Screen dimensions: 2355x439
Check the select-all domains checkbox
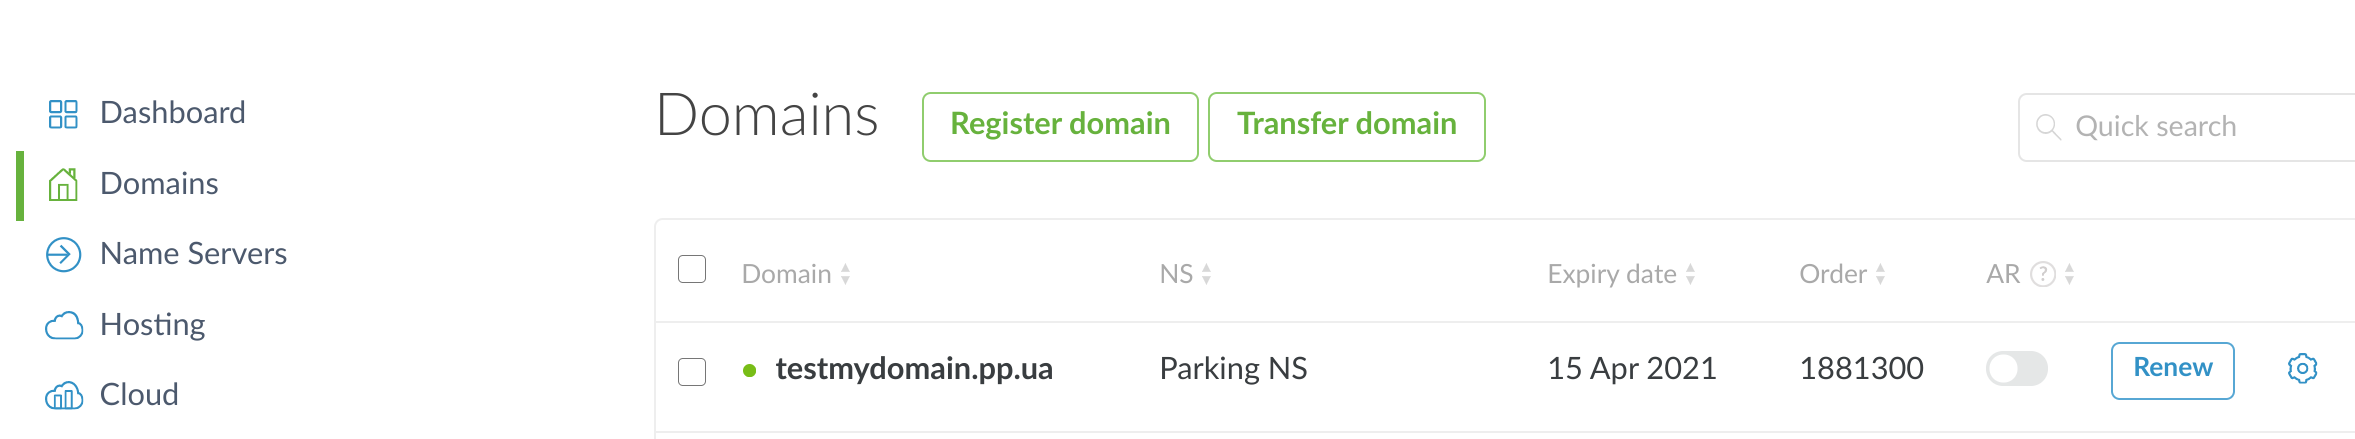click(692, 270)
